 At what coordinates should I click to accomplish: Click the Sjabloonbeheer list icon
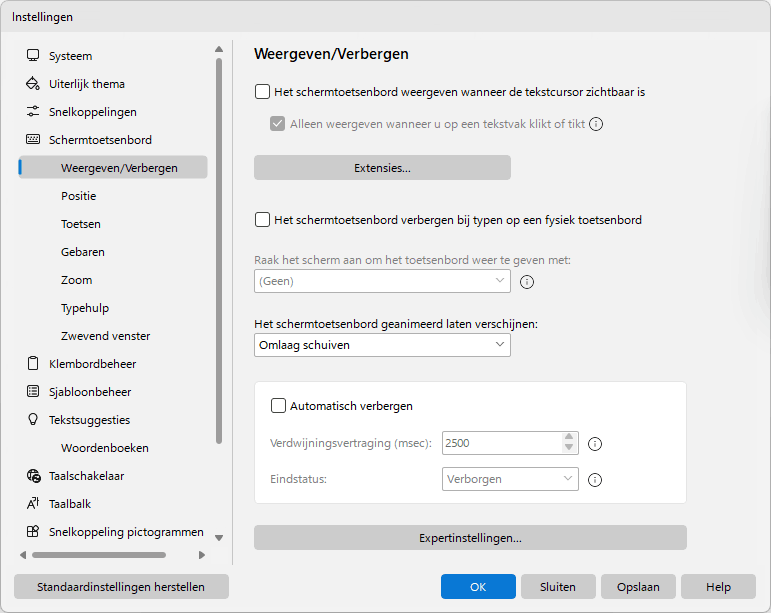pyautogui.click(x=33, y=392)
